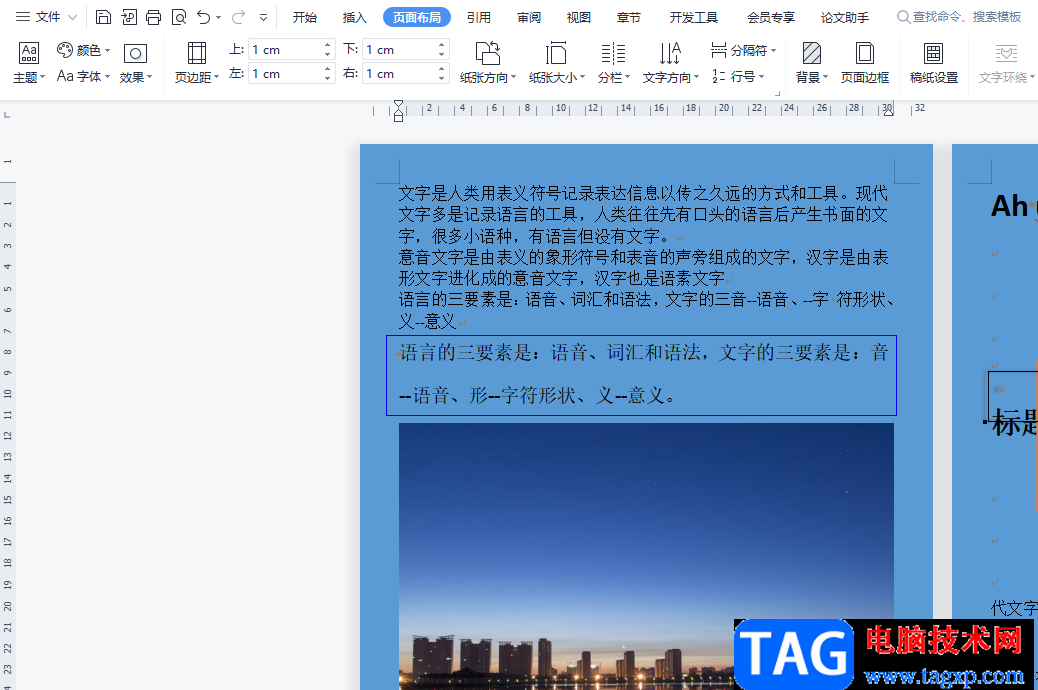Decrease the left margin 左 with down stepper
1038x690 pixels.
click(x=328, y=78)
